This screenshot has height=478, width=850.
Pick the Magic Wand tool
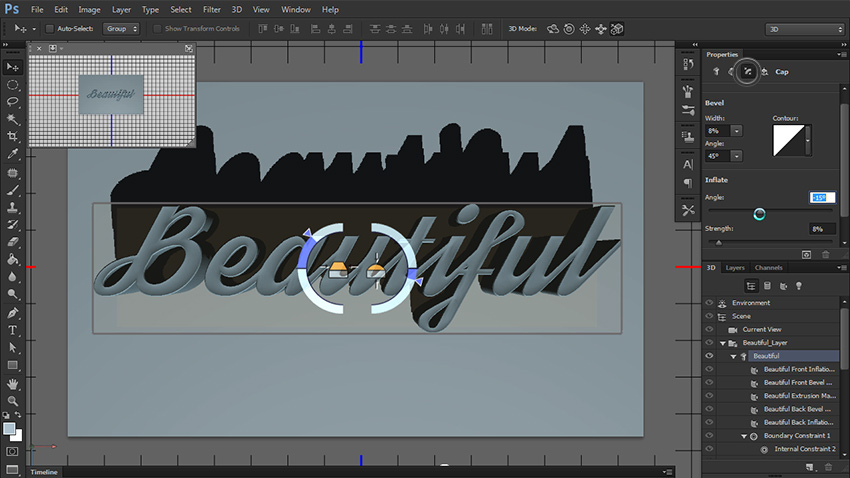point(13,118)
